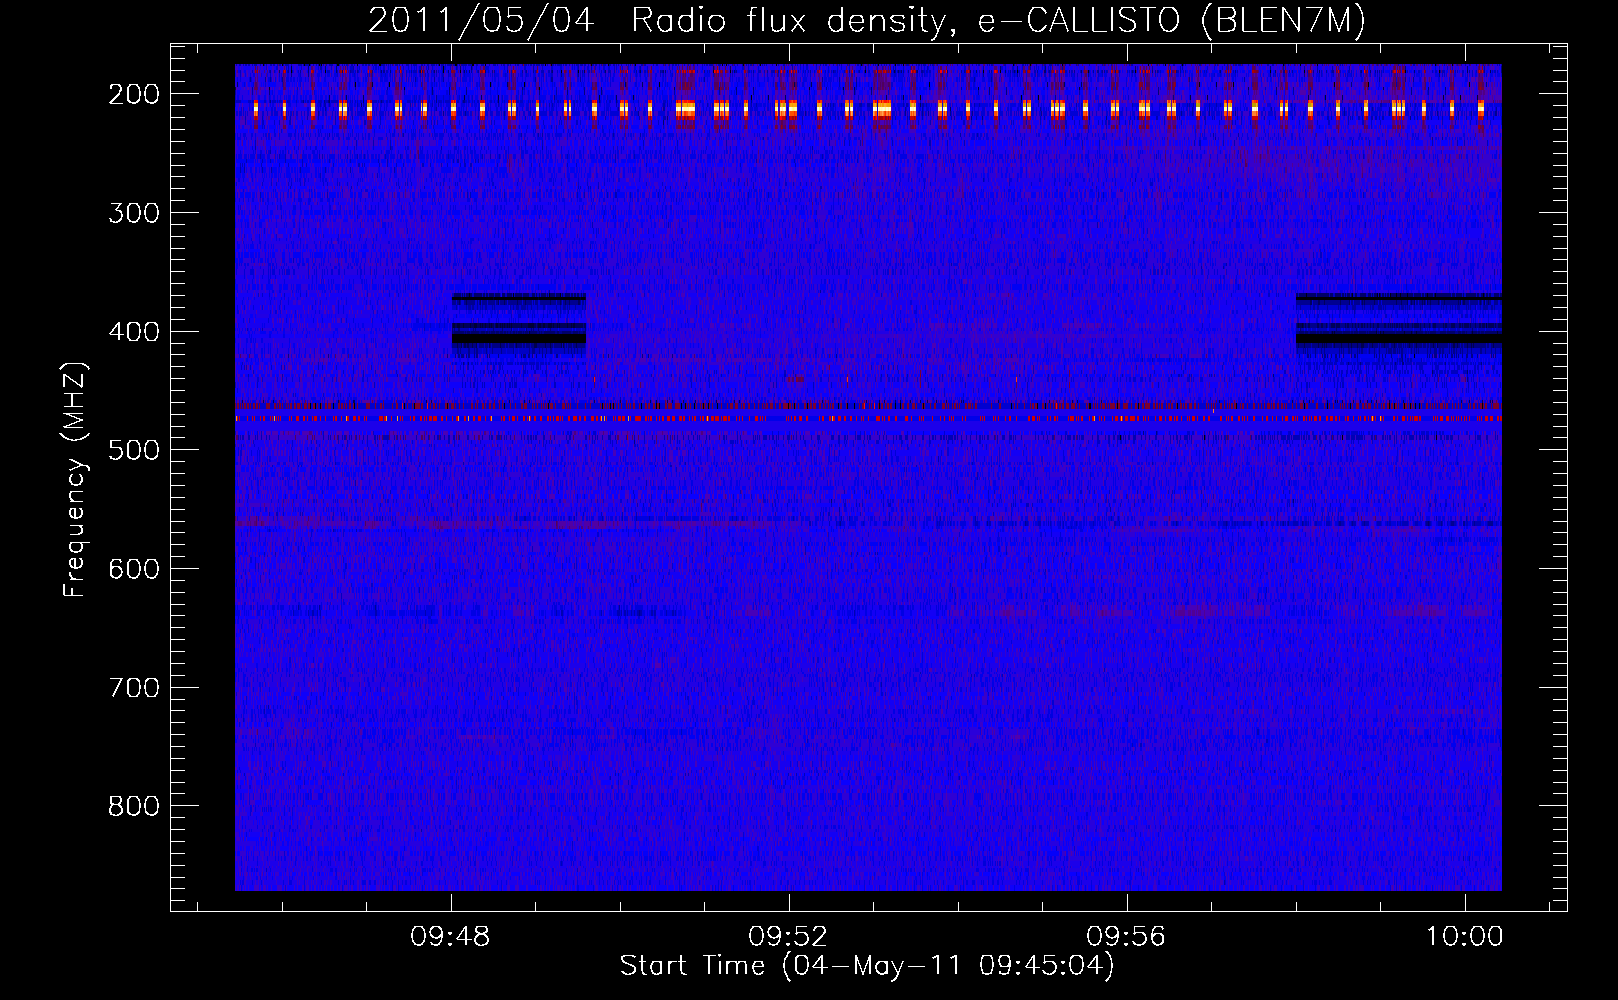The height and width of the screenshot is (1000, 1618).
Task: Click the plot title '2011/05/04 Radio flux density'
Action: [657, 21]
